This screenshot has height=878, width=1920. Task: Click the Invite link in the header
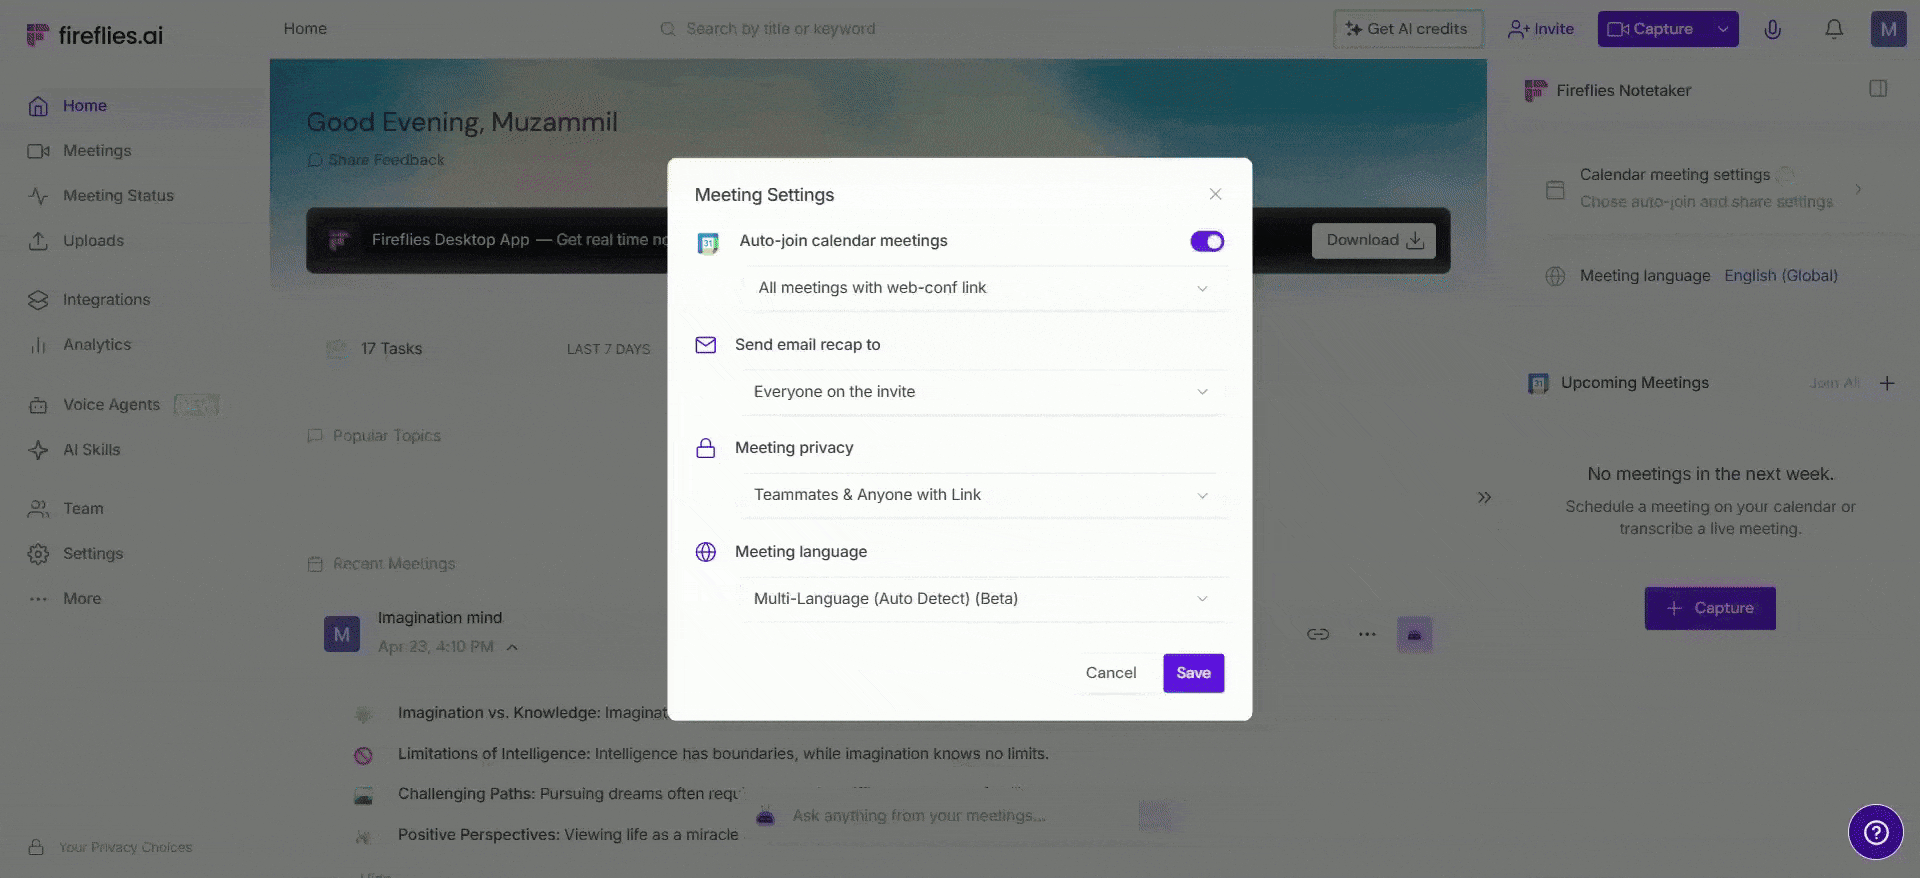[x=1541, y=29]
